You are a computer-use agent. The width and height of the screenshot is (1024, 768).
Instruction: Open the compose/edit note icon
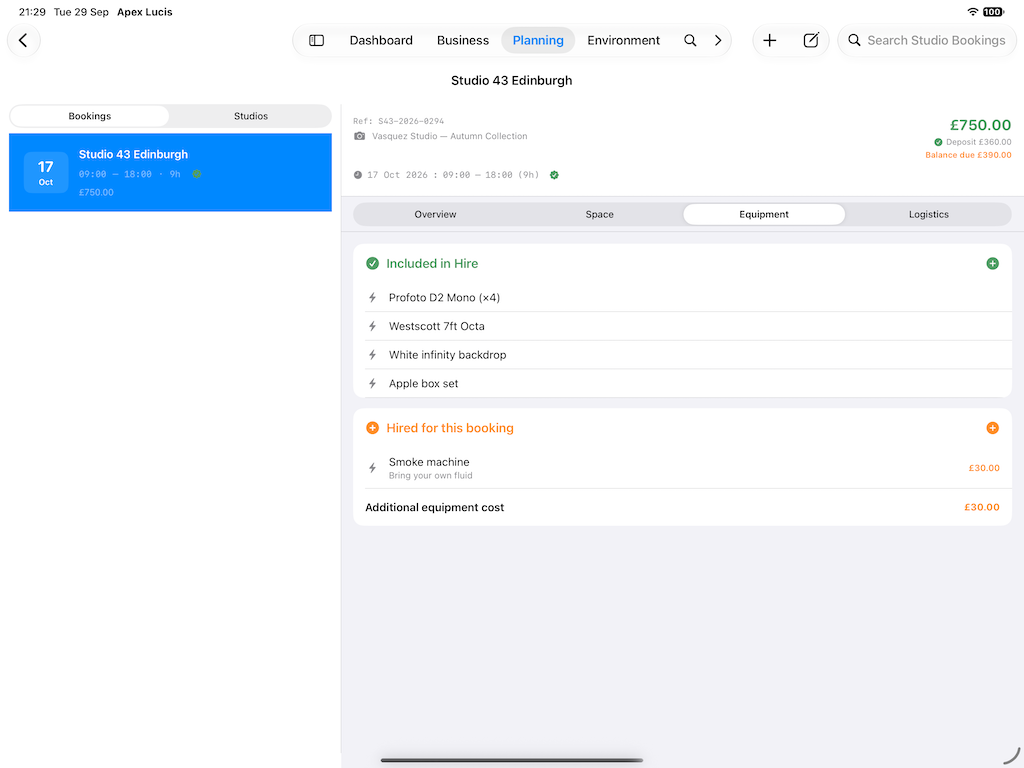coord(810,40)
